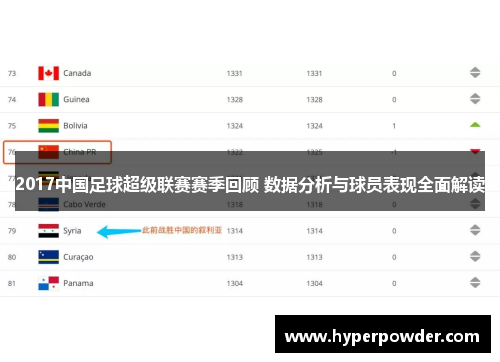Select rank number 80
Viewport: 500px width, 362px height.
point(12,257)
